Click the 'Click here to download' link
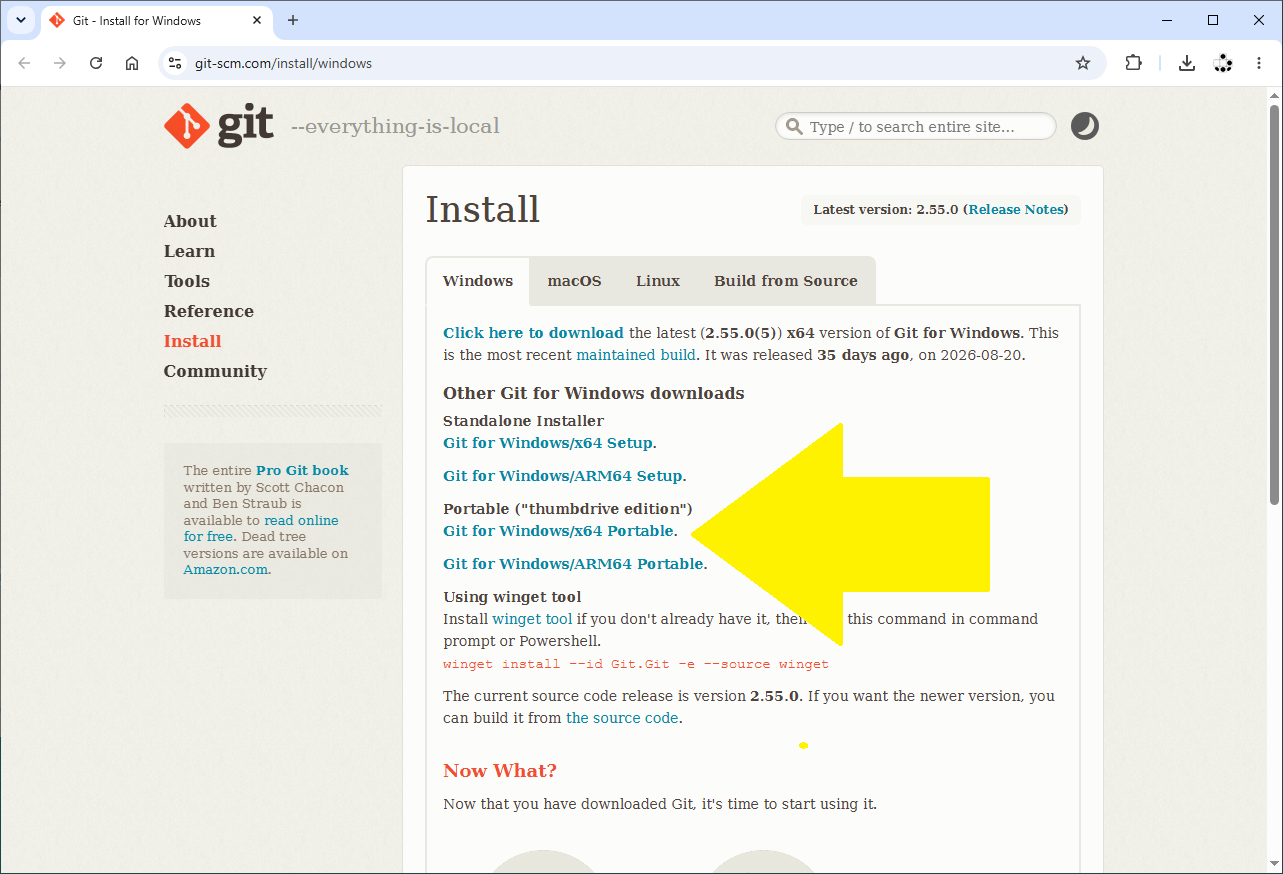The width and height of the screenshot is (1283, 874). [x=533, y=333]
